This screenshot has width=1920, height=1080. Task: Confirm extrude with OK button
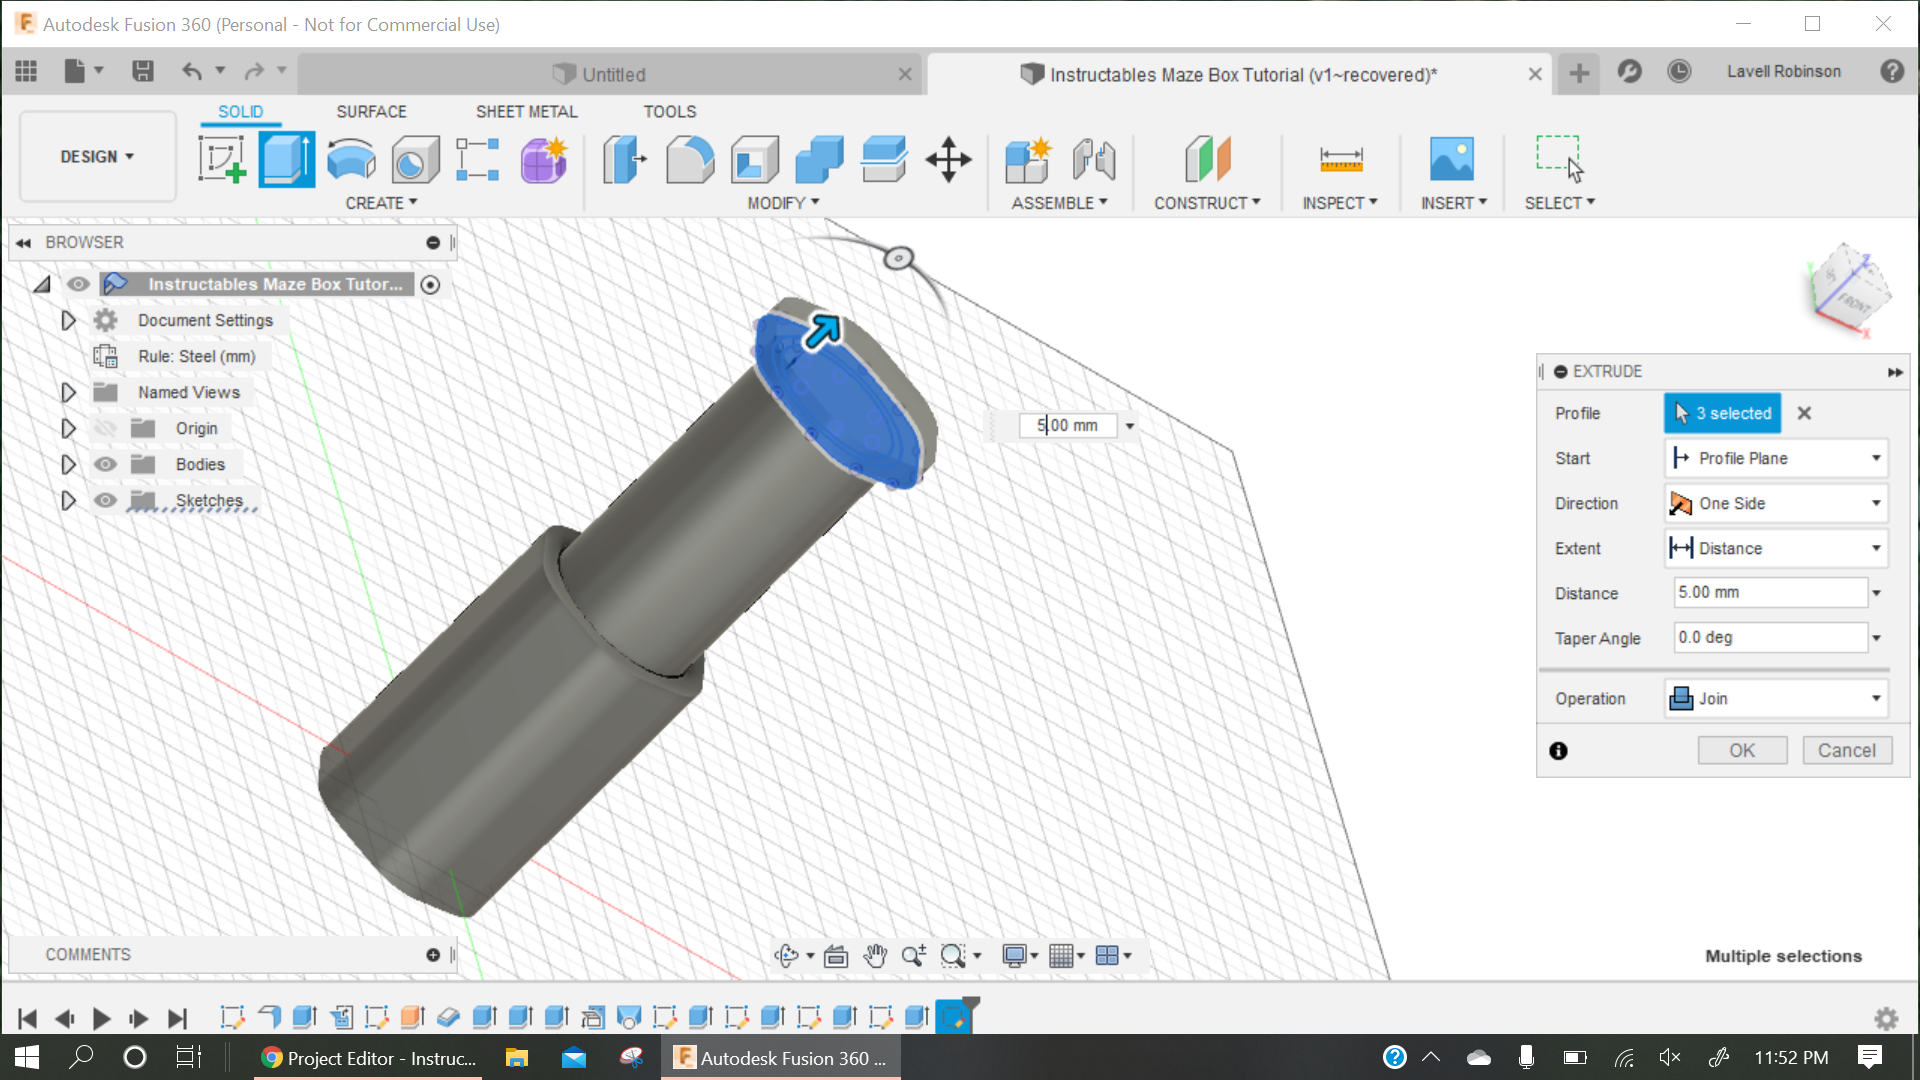(1742, 750)
